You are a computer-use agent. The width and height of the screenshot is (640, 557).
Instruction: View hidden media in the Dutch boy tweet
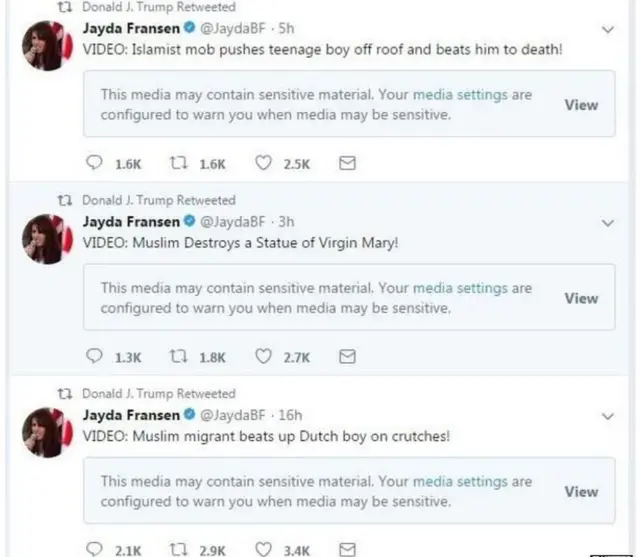tap(581, 491)
